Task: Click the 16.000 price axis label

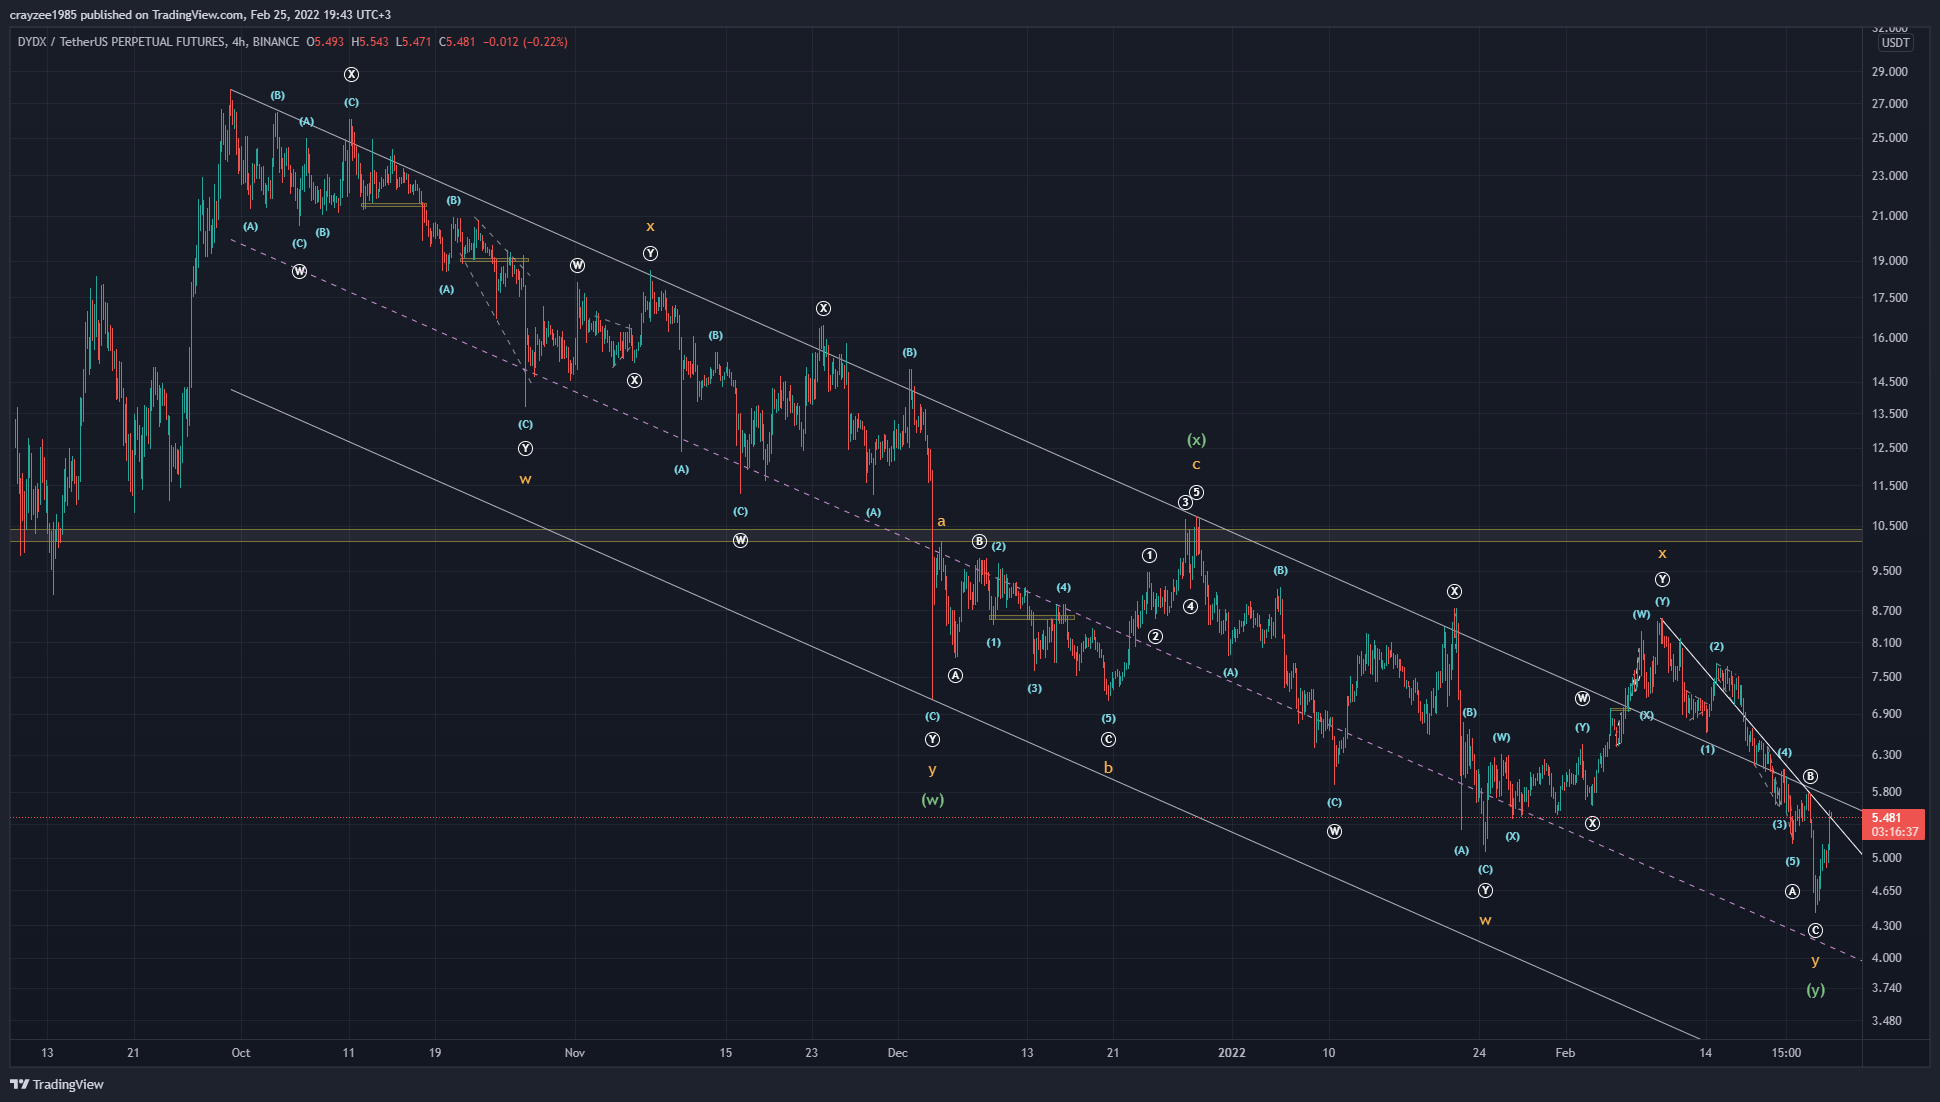Action: [x=1889, y=338]
